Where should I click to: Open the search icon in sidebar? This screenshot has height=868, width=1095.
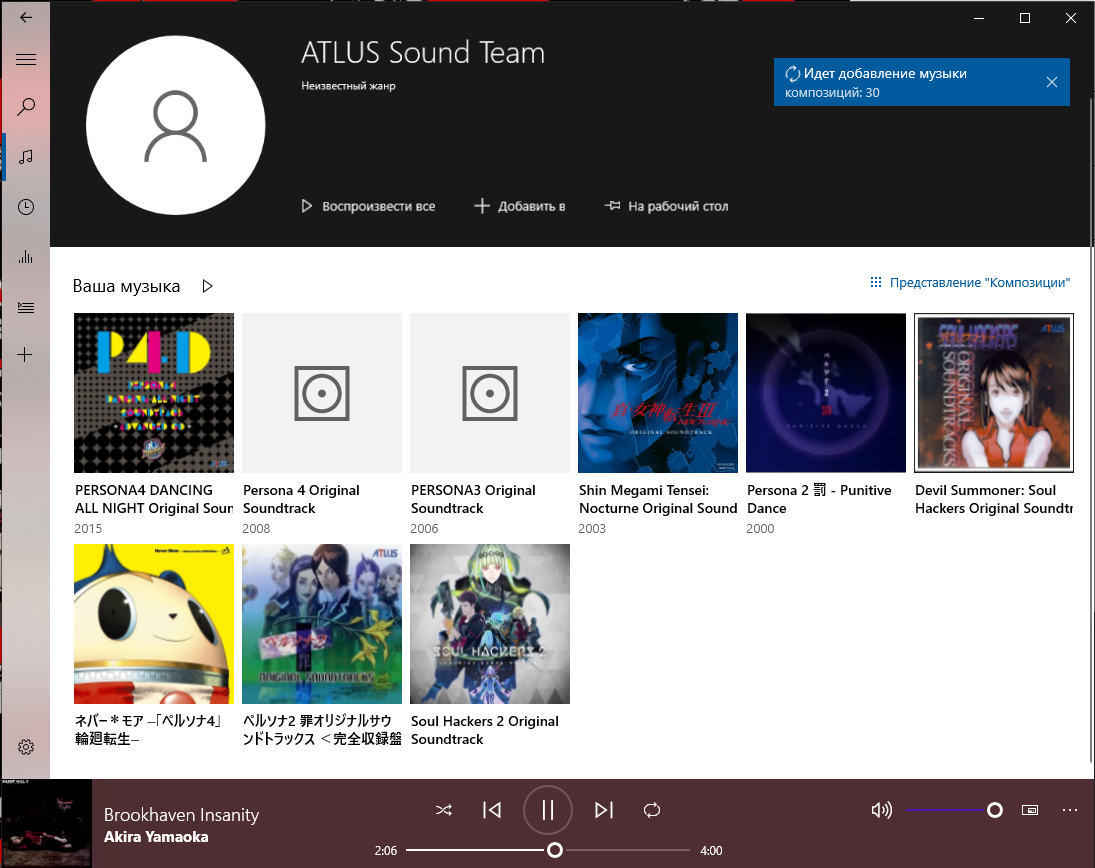tap(26, 107)
